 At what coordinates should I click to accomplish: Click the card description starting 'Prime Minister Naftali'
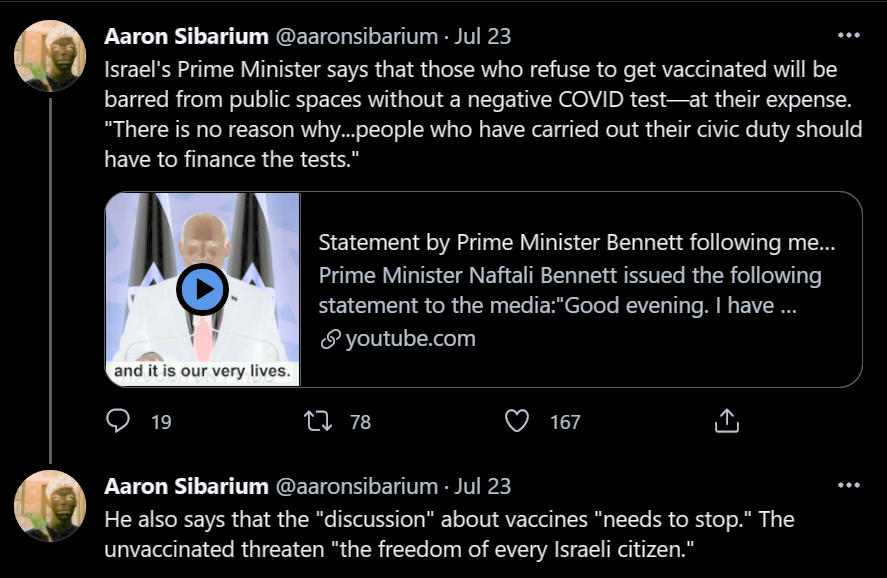point(569,290)
